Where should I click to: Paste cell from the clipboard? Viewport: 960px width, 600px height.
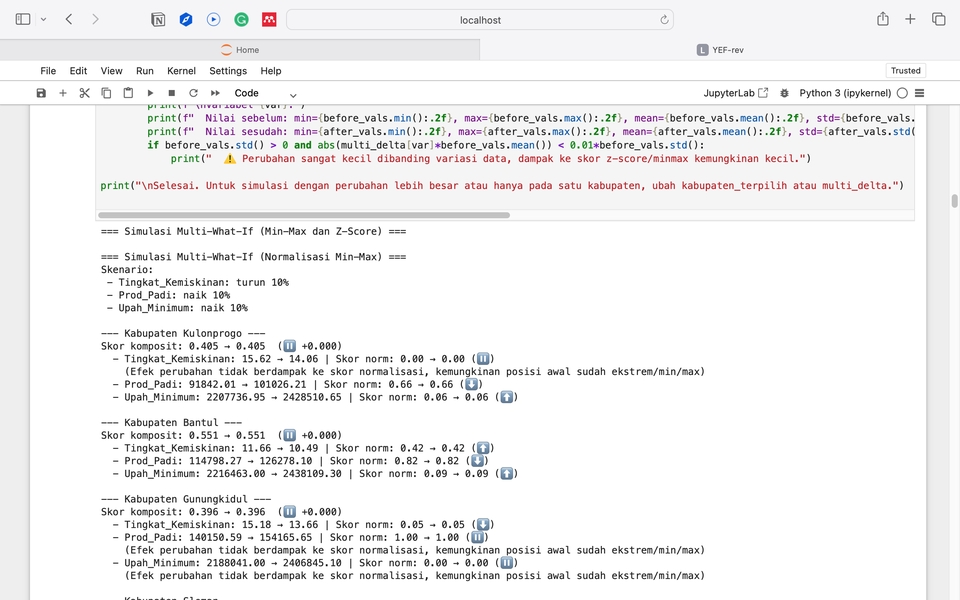click(128, 93)
